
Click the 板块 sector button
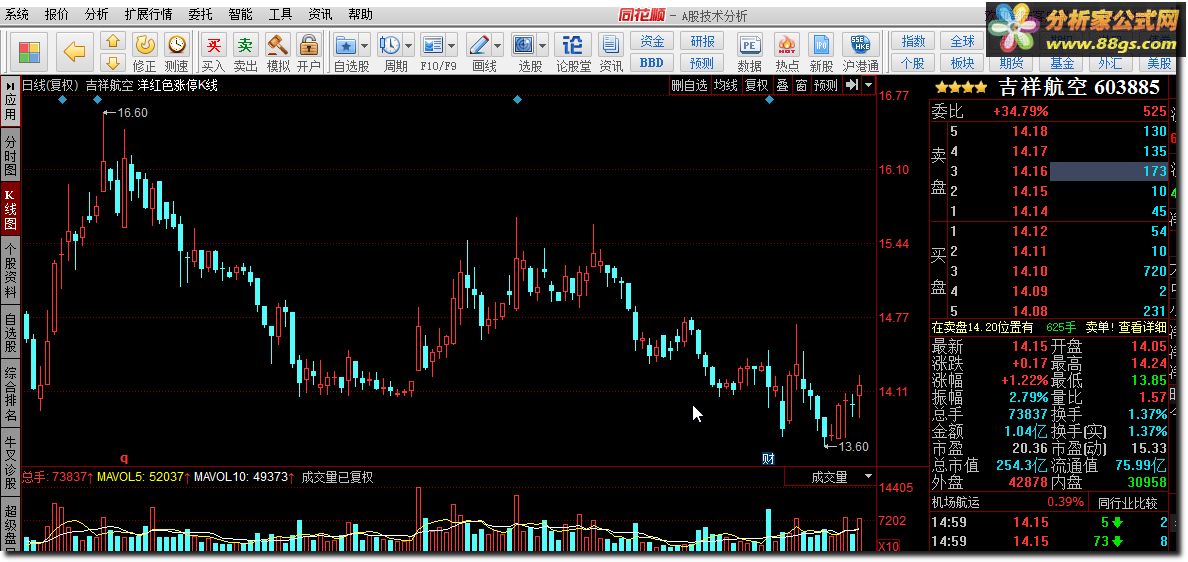tap(962, 63)
